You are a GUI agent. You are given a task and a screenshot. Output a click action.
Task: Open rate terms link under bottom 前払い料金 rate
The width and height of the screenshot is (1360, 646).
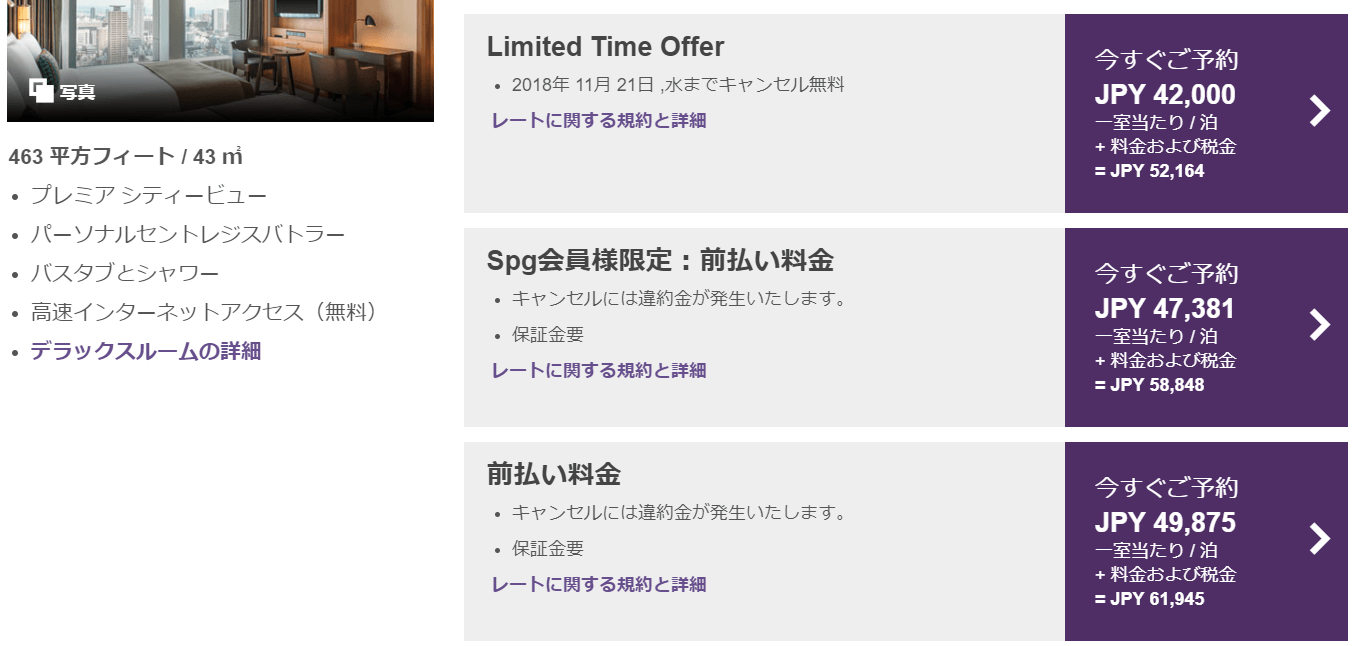click(x=598, y=585)
